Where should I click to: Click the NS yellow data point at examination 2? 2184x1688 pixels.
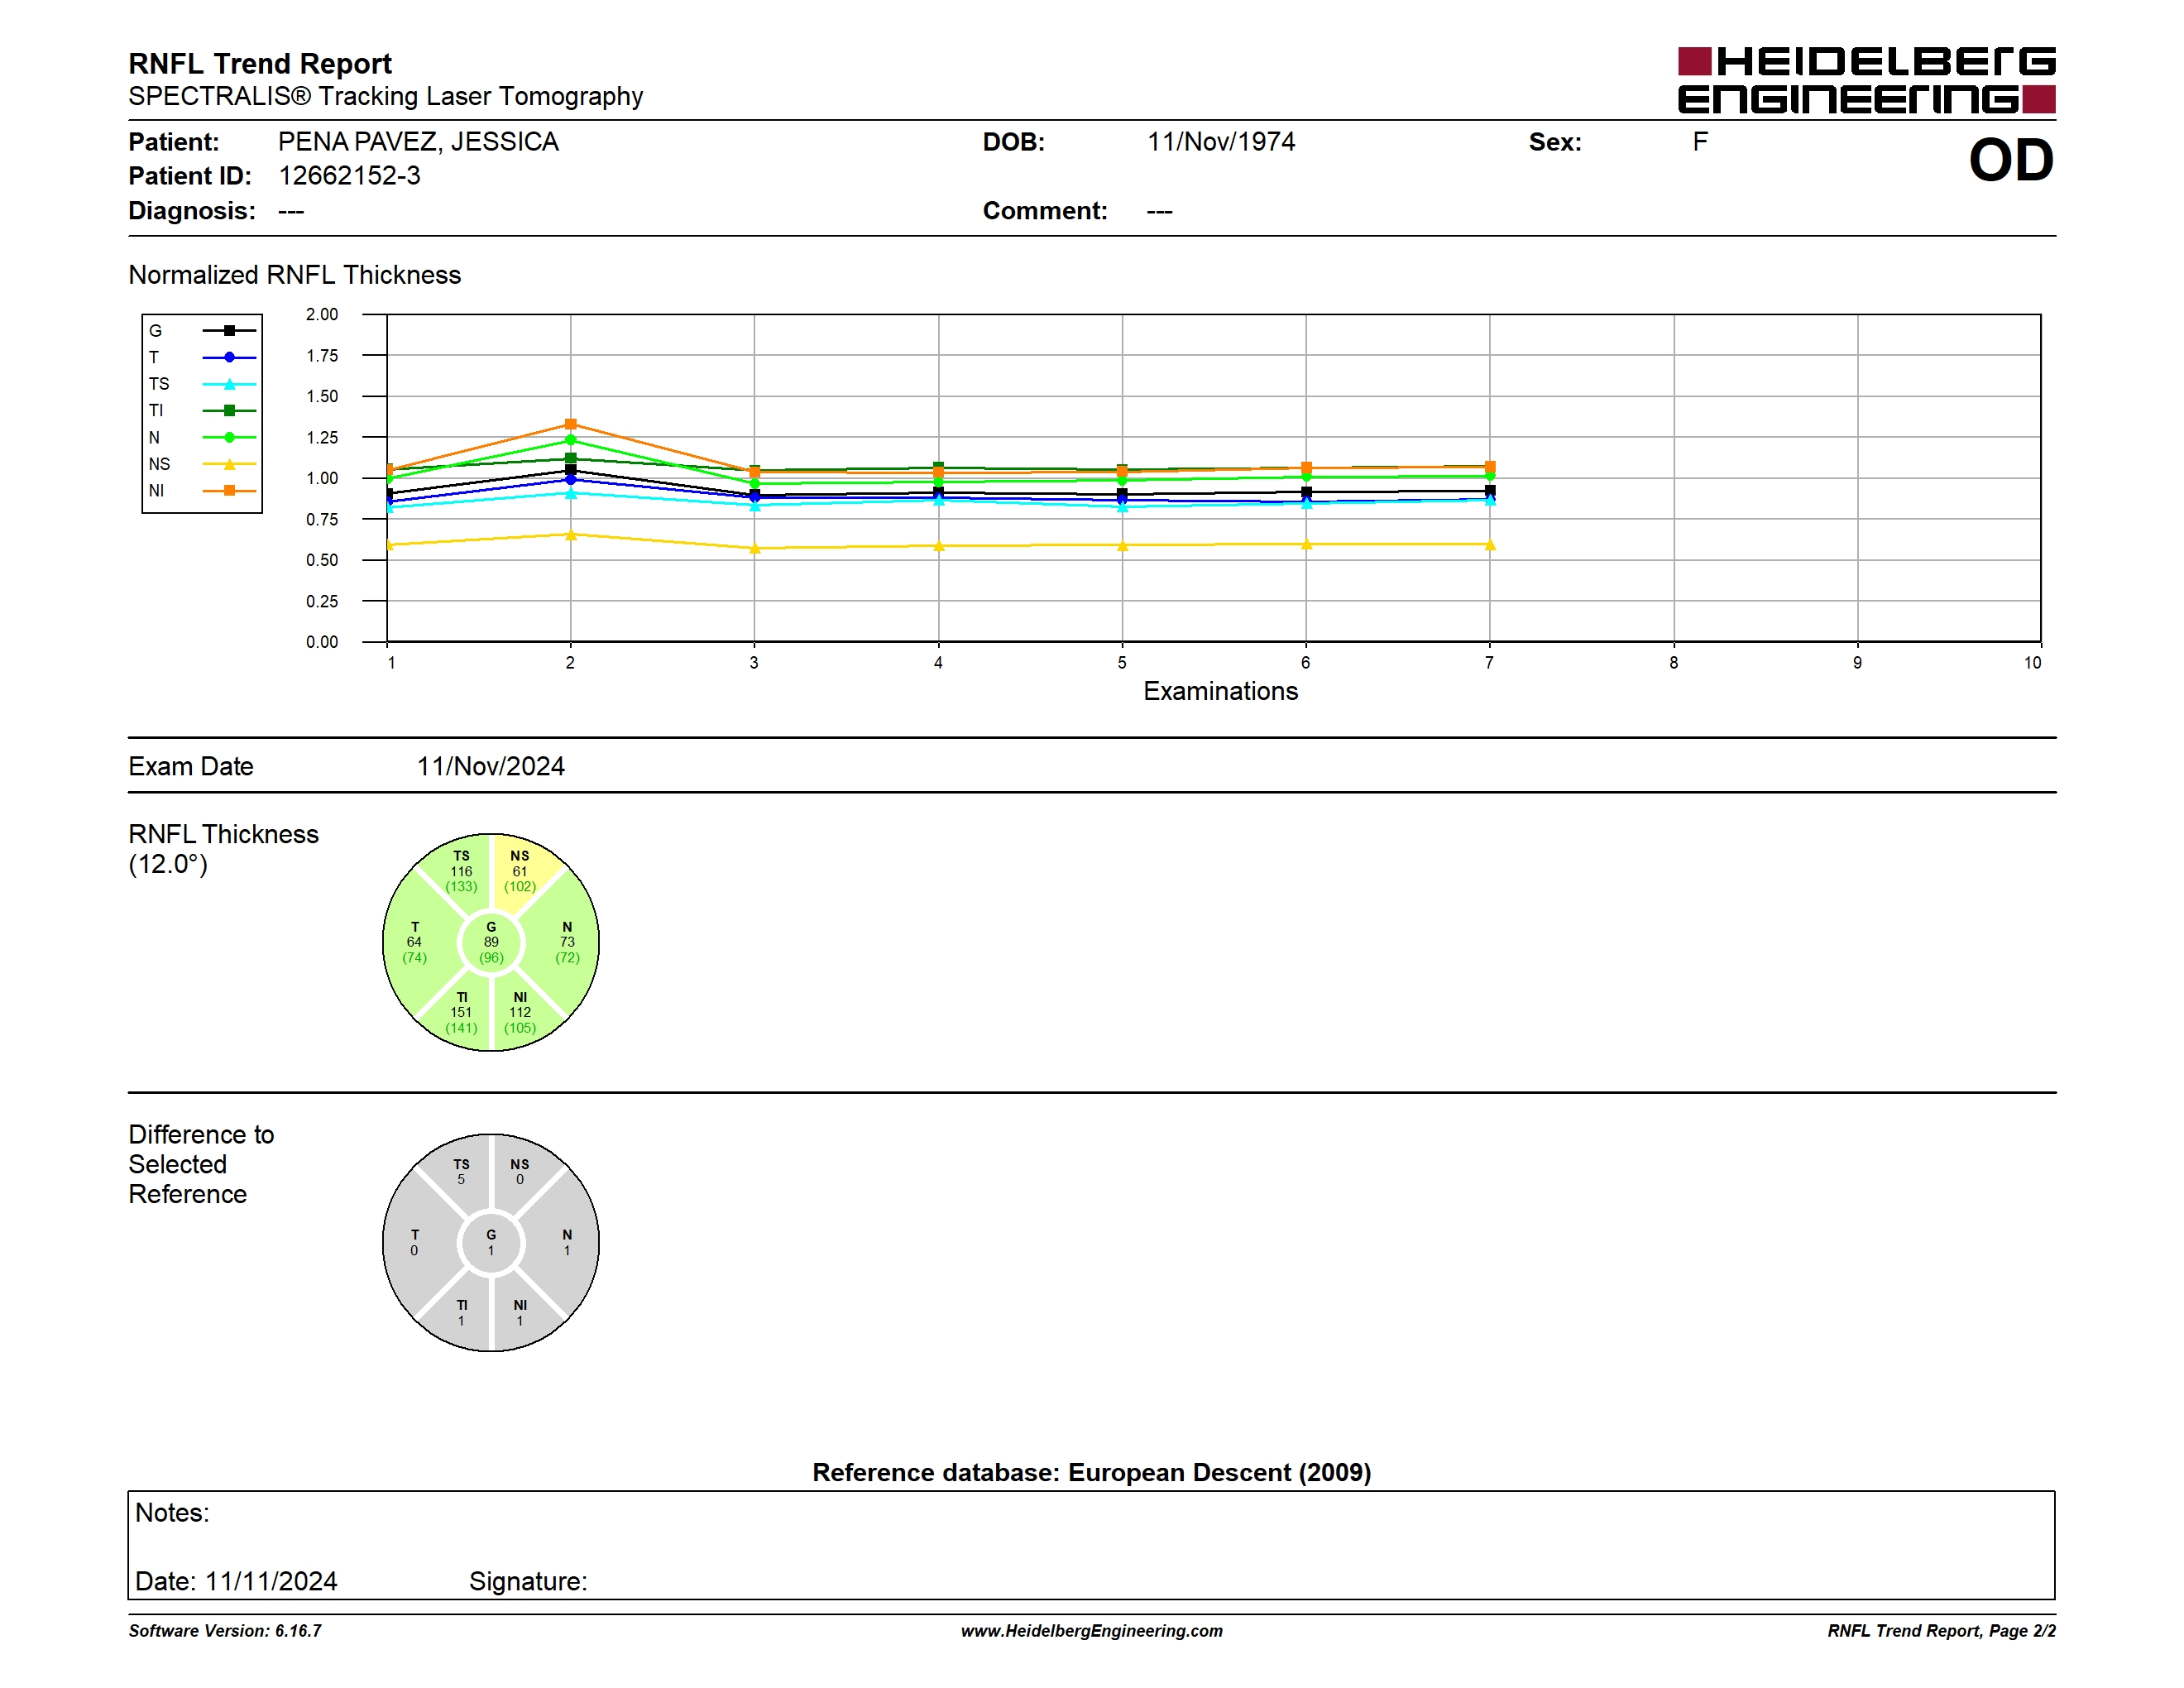571,535
